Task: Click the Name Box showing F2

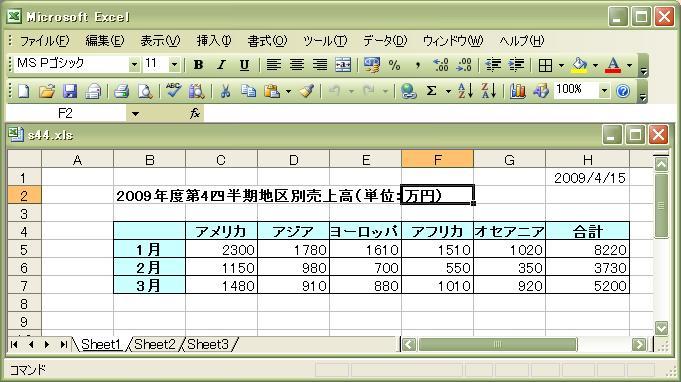Action: tap(65, 114)
